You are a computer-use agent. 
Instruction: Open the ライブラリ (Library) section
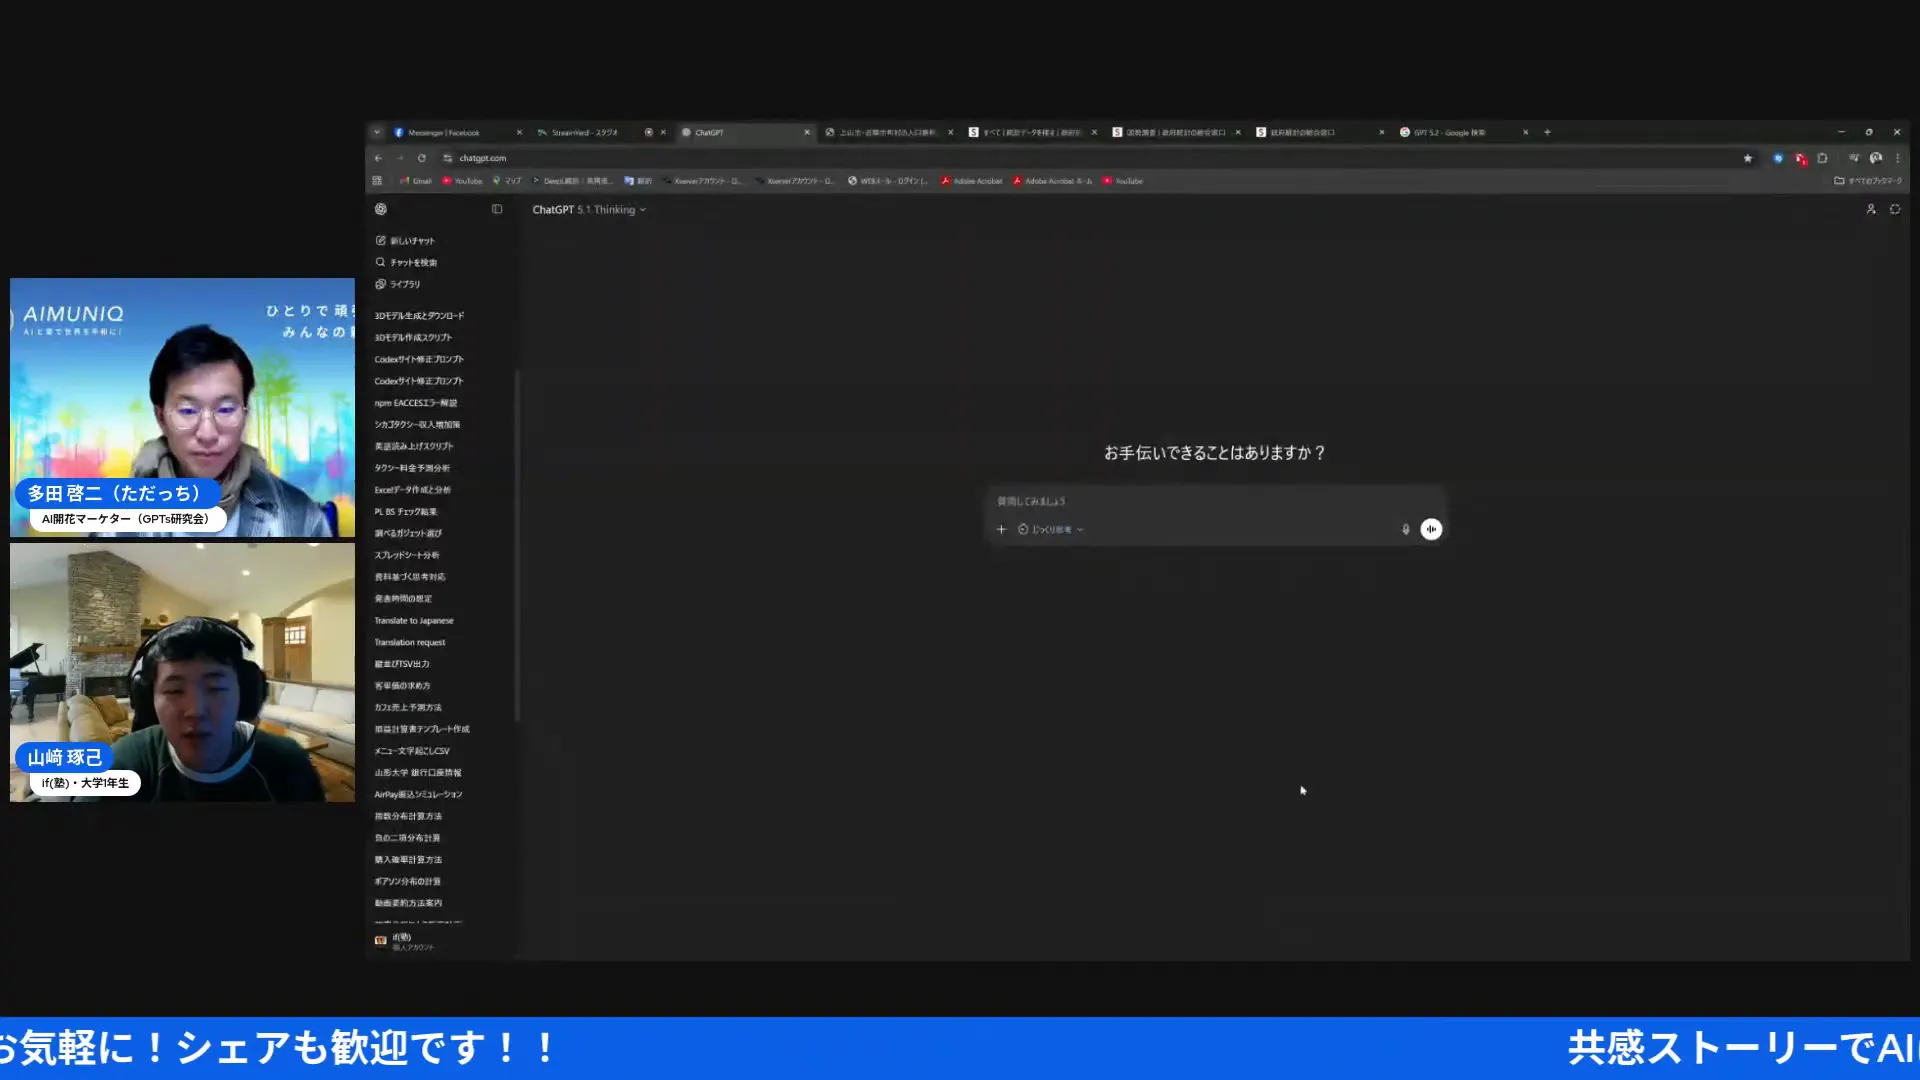[x=404, y=284]
